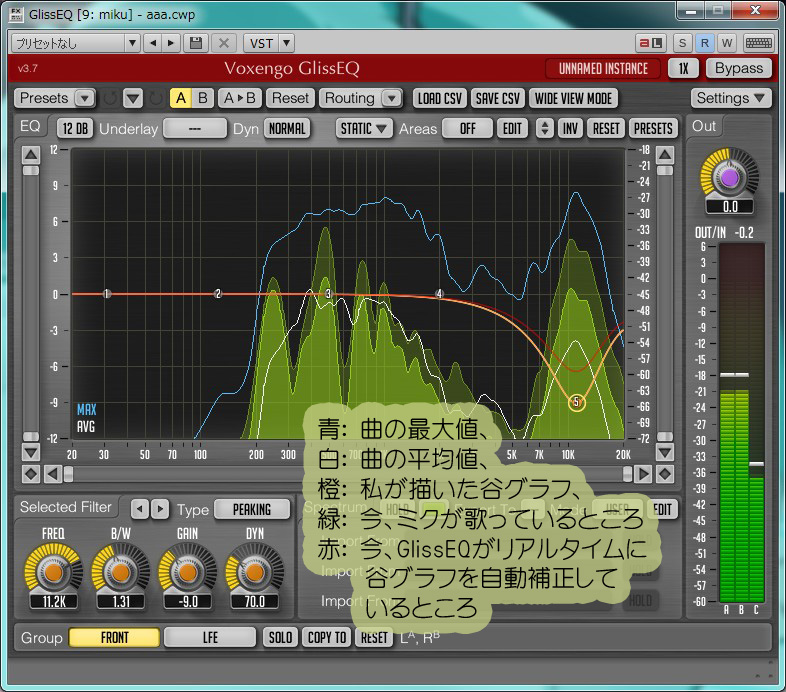
Task: Click the right spectrum range down arrow
Action: [x=665, y=453]
